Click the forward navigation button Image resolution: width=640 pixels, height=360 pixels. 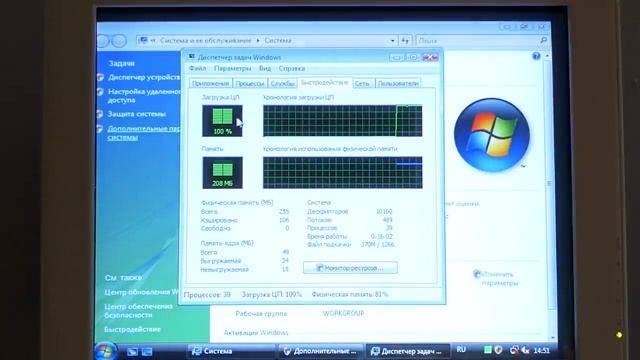point(119,41)
